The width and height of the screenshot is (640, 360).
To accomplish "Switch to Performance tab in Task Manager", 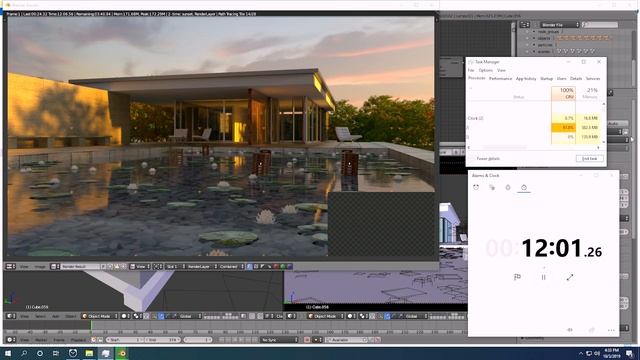I will tap(500, 78).
